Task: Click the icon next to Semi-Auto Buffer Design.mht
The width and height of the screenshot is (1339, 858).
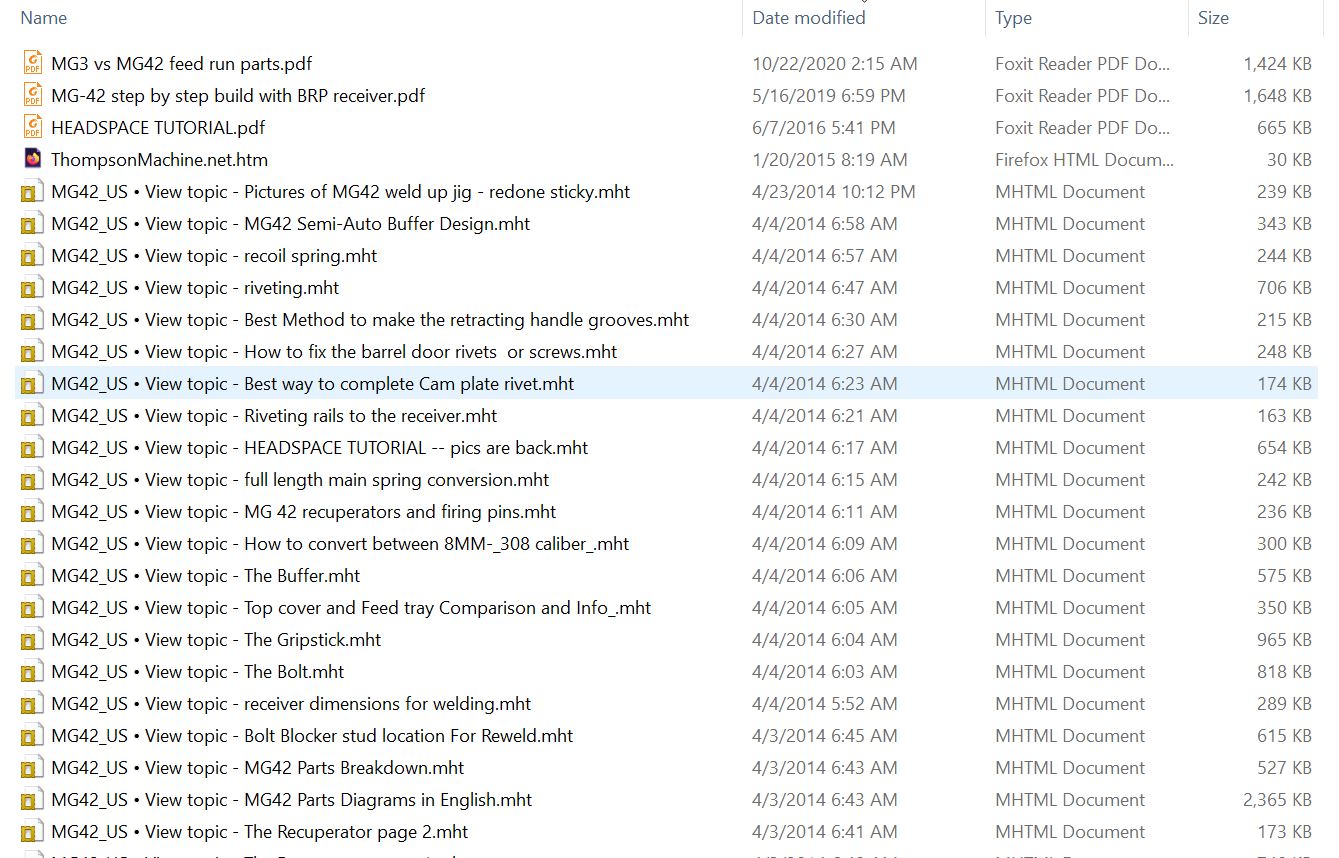Action: pyautogui.click(x=33, y=224)
